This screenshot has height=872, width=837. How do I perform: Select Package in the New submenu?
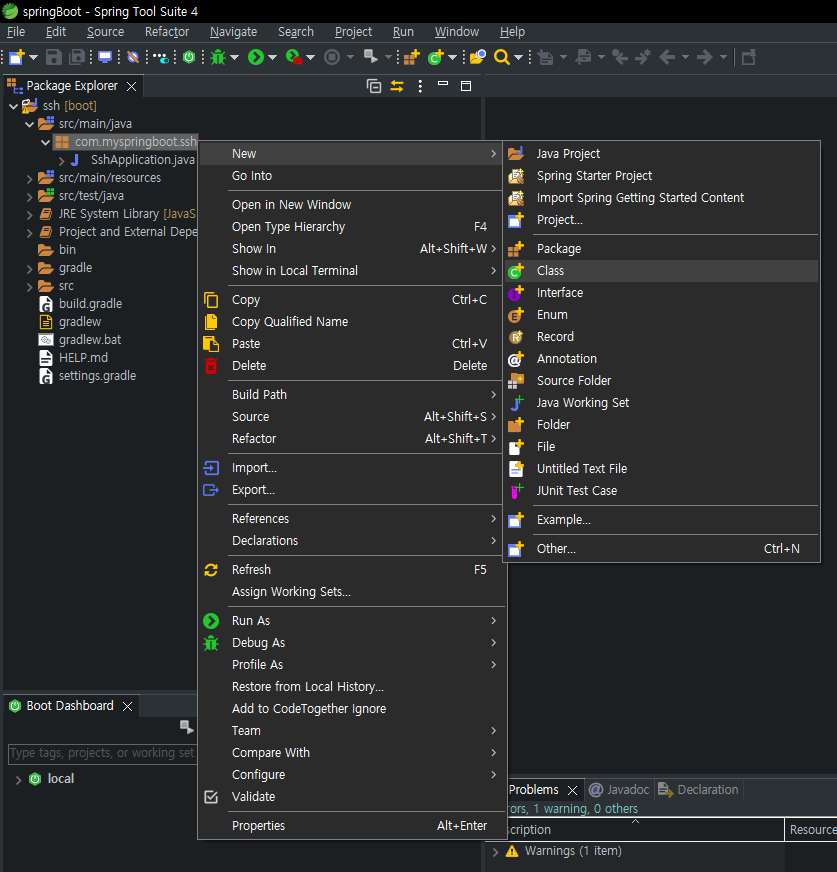point(662,249)
